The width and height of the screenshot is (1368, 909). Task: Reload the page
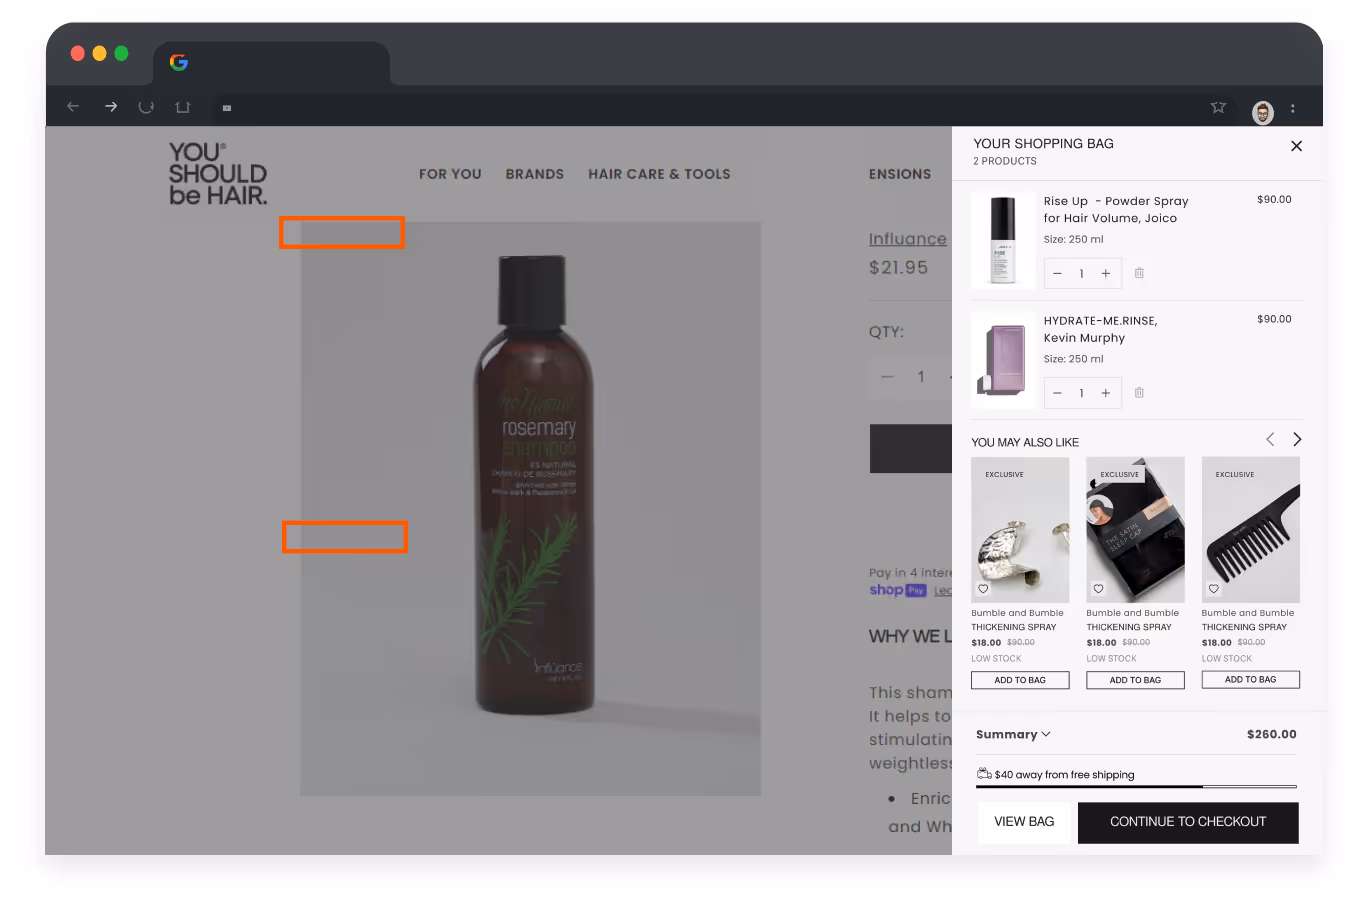point(146,107)
